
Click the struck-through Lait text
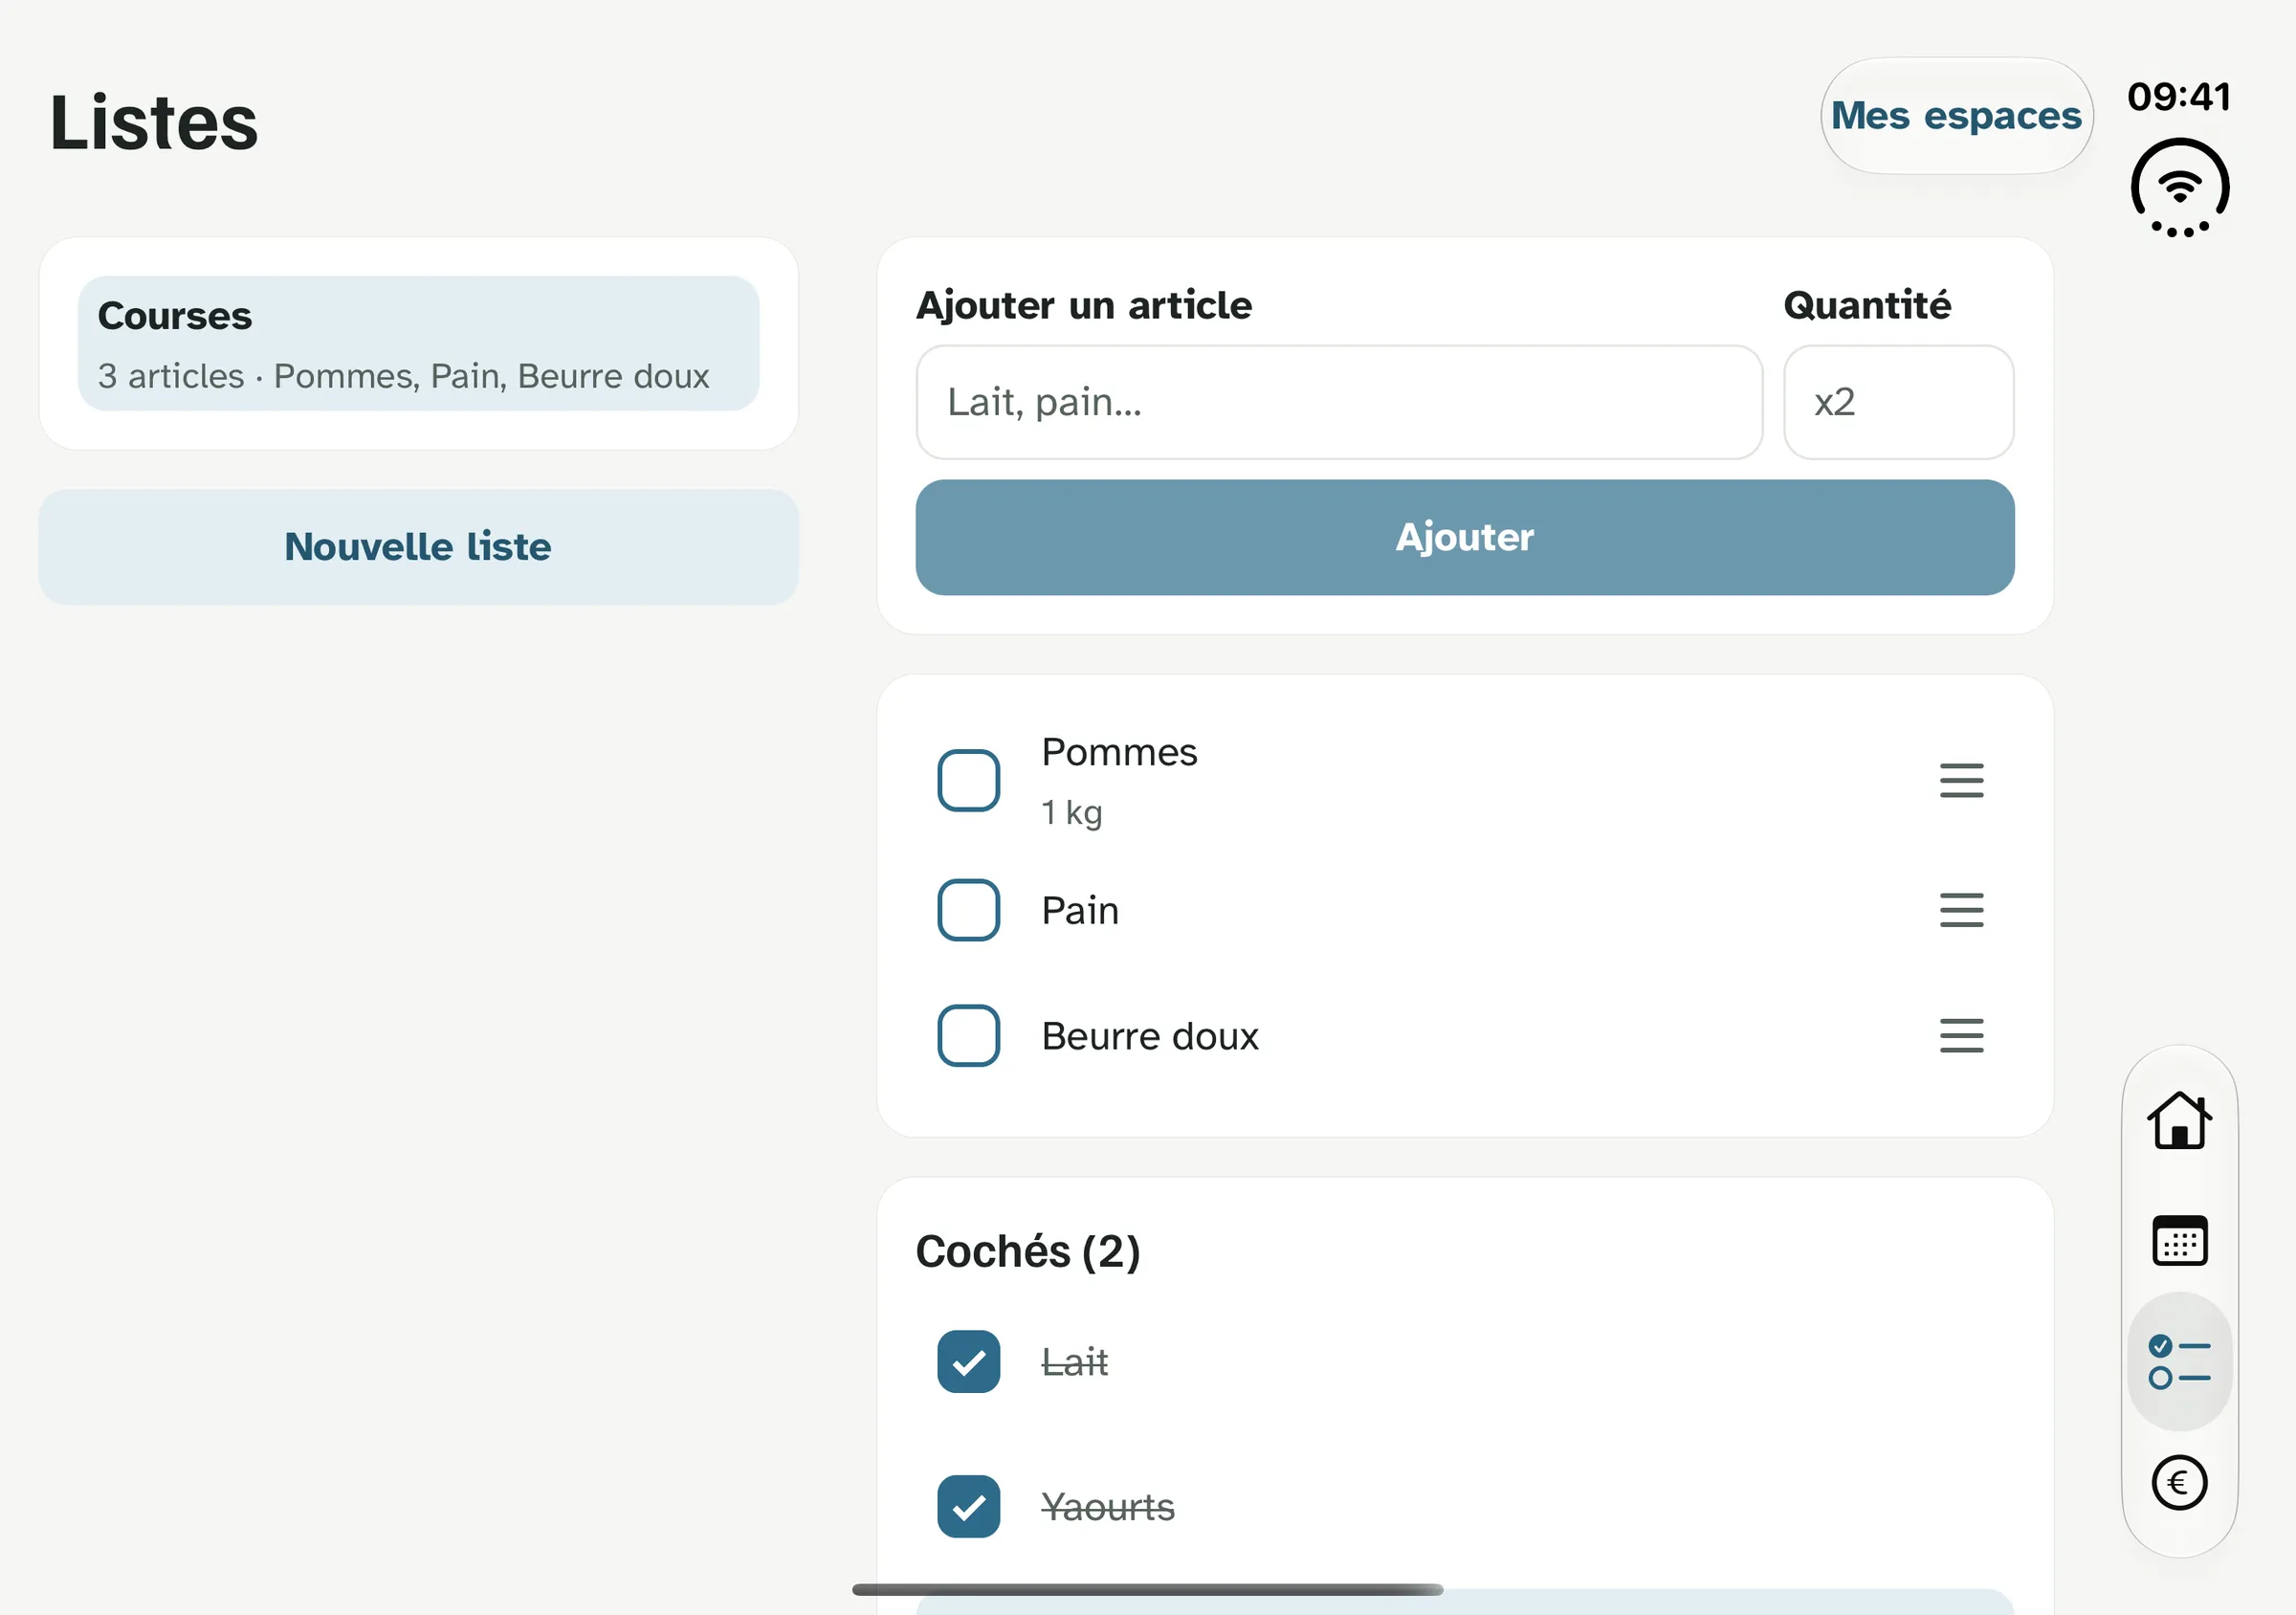[x=1074, y=1362]
